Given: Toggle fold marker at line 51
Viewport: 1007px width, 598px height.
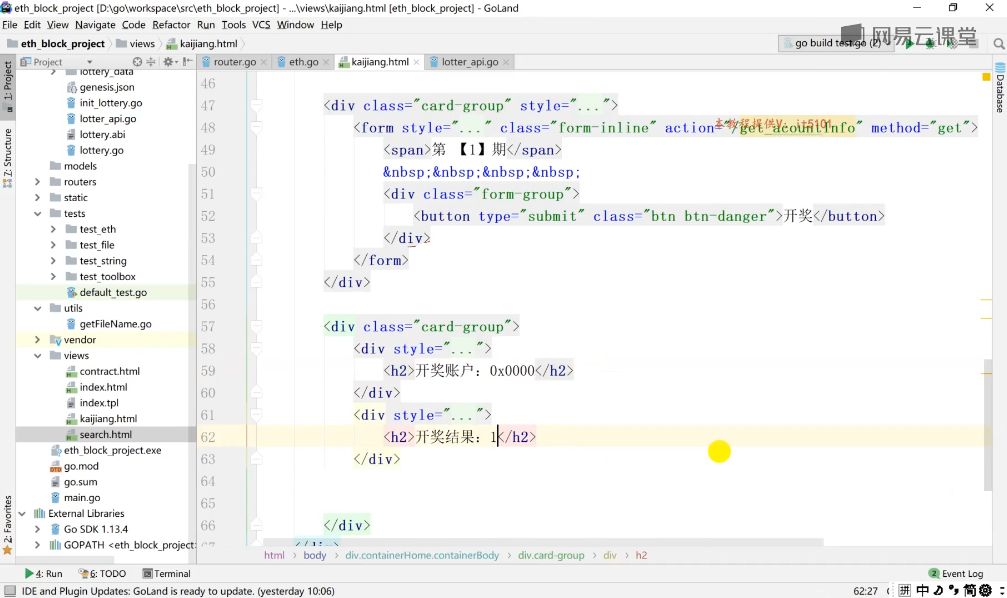Looking at the screenshot, I should (x=256, y=194).
